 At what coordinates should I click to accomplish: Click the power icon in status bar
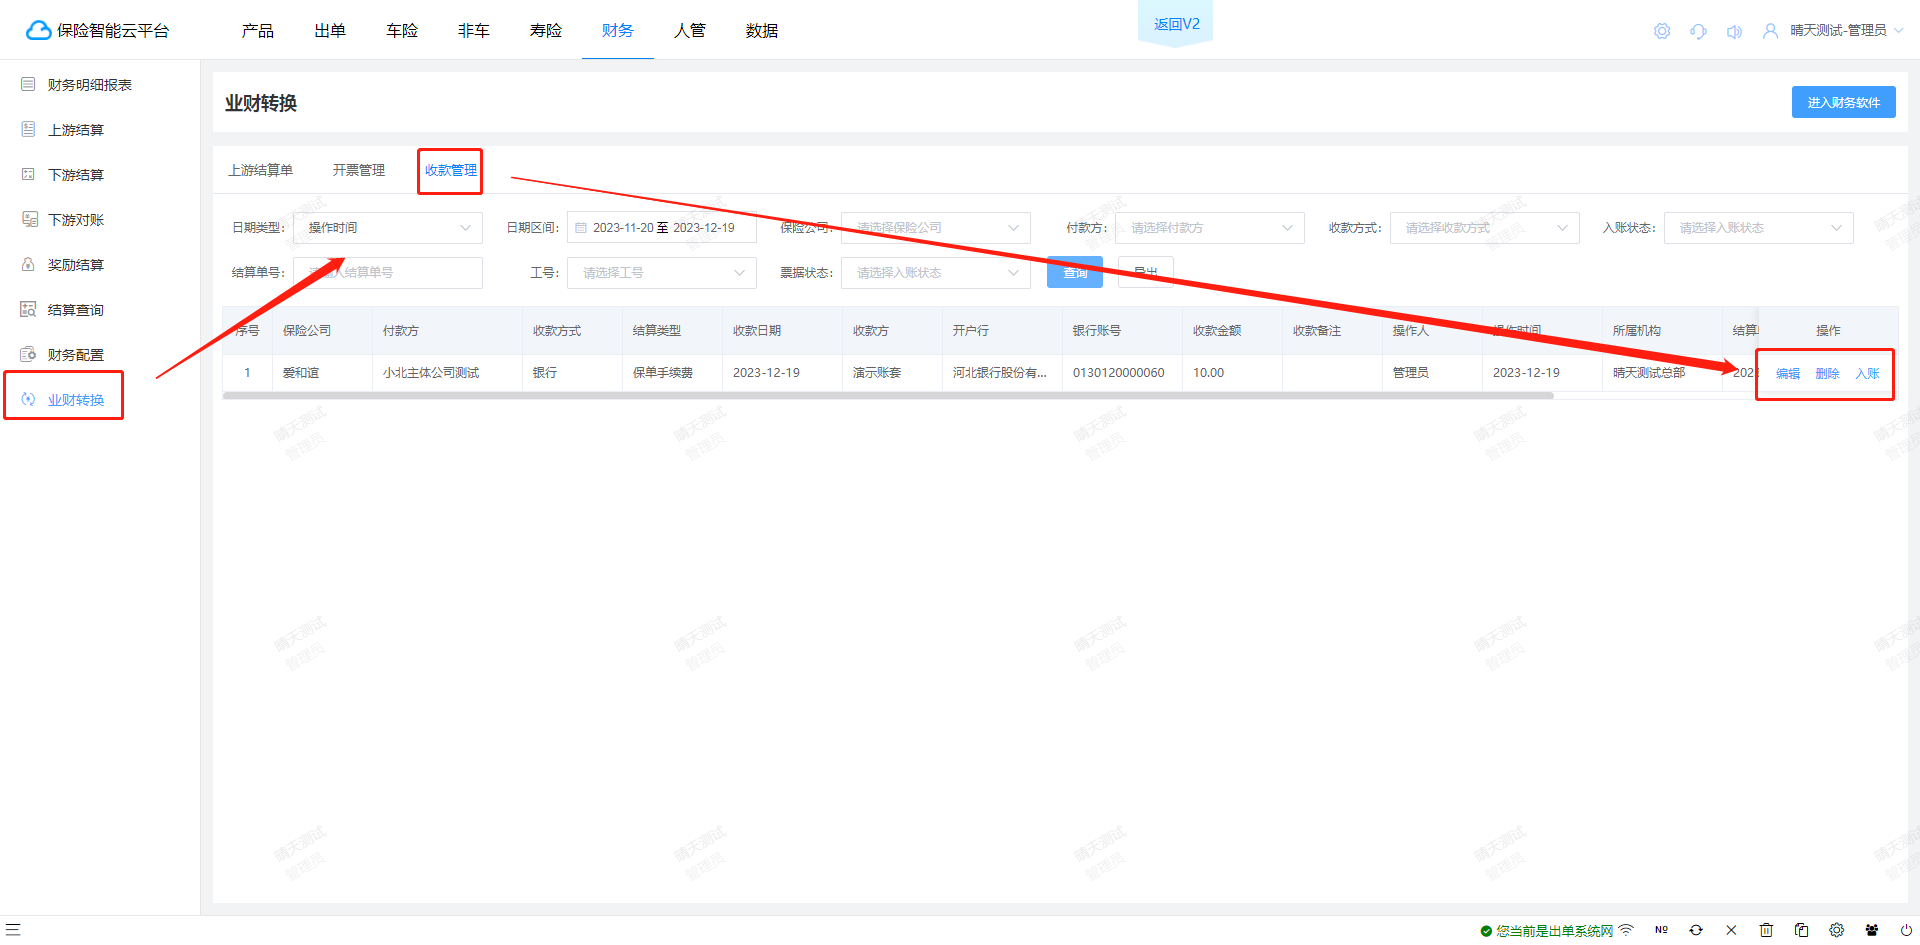[x=1906, y=930]
